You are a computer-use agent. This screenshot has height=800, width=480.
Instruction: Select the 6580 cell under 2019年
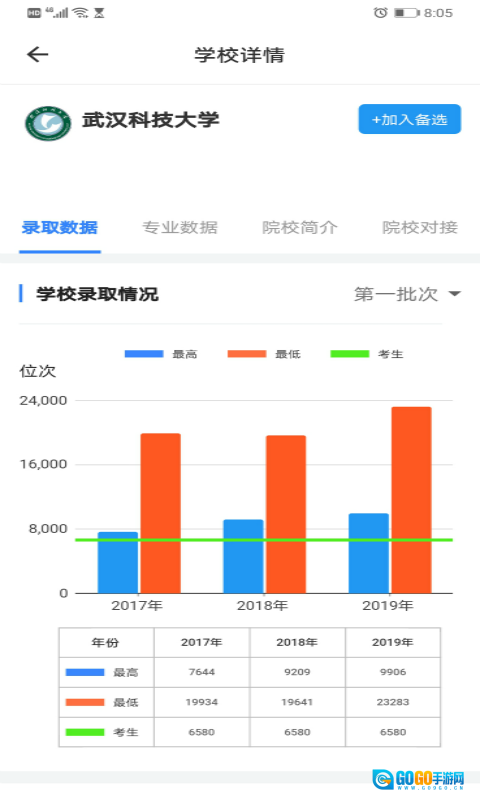tap(393, 732)
